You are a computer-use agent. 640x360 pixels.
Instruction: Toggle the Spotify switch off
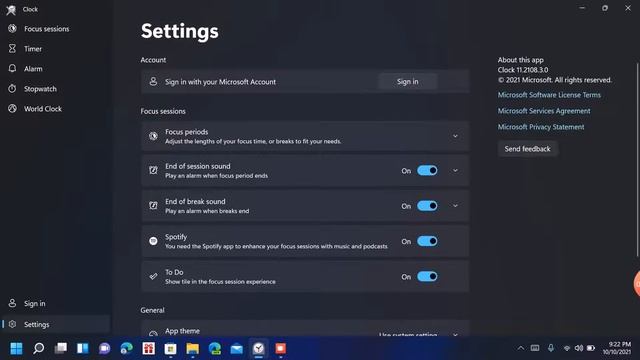point(427,241)
